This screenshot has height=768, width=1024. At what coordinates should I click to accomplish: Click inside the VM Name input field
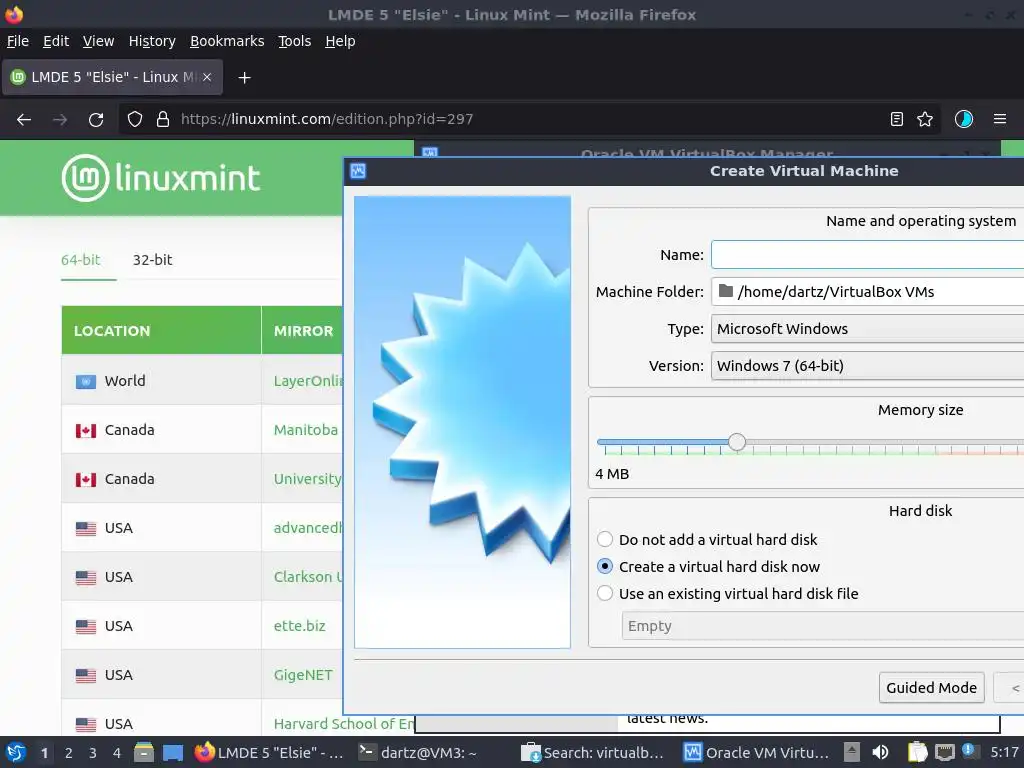(867, 255)
